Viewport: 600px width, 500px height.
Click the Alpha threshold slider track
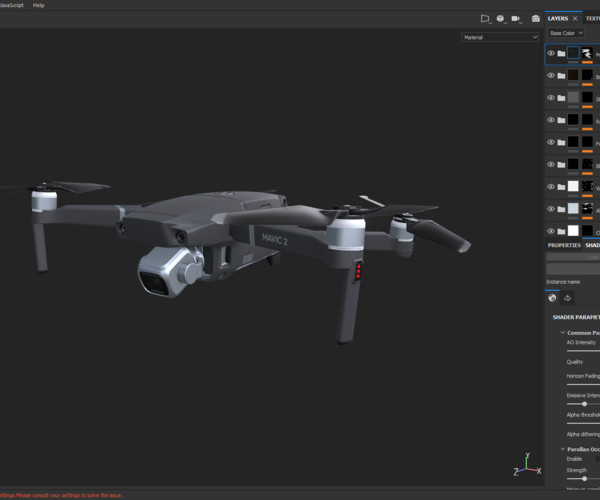click(x=583, y=423)
